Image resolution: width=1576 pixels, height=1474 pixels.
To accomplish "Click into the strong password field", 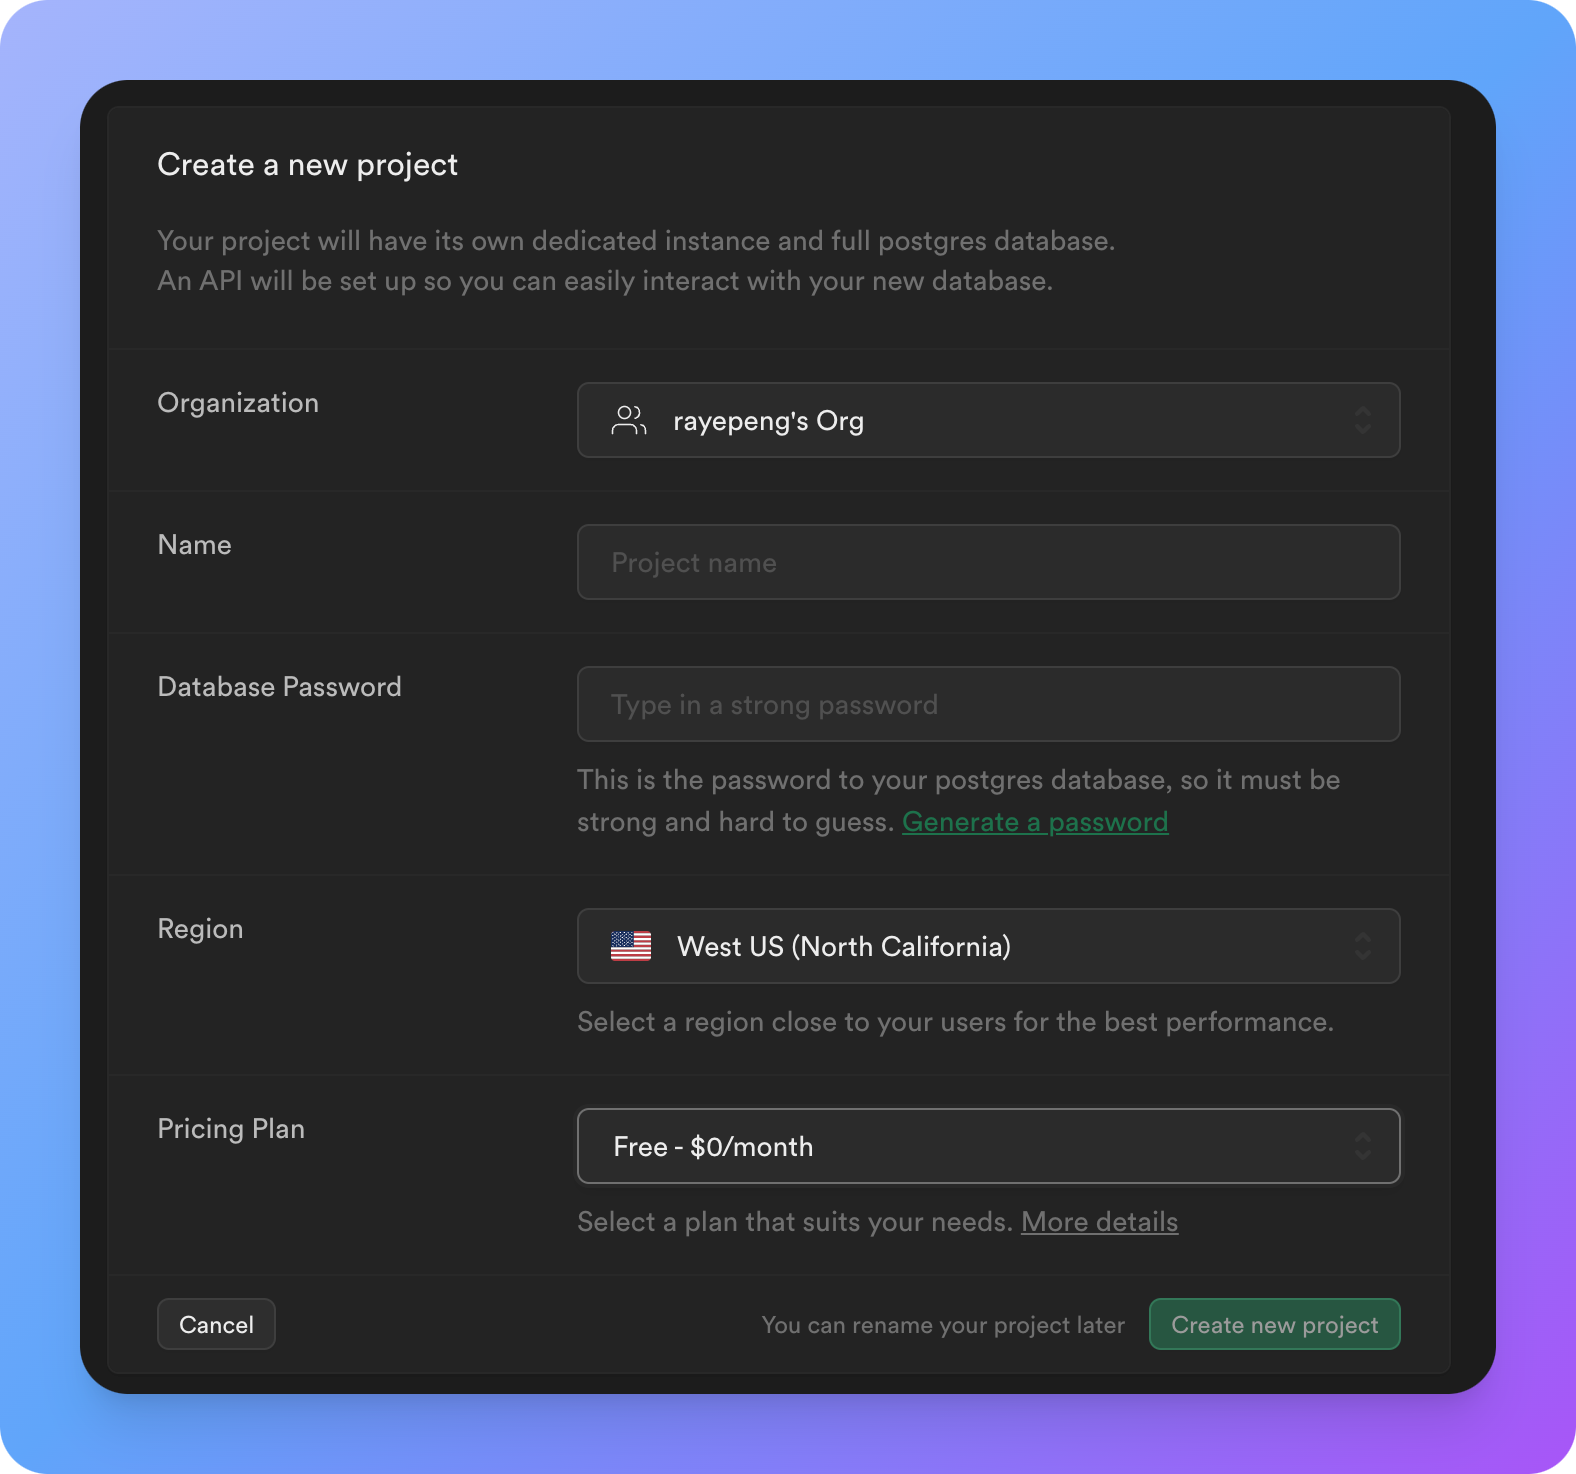I will [988, 705].
